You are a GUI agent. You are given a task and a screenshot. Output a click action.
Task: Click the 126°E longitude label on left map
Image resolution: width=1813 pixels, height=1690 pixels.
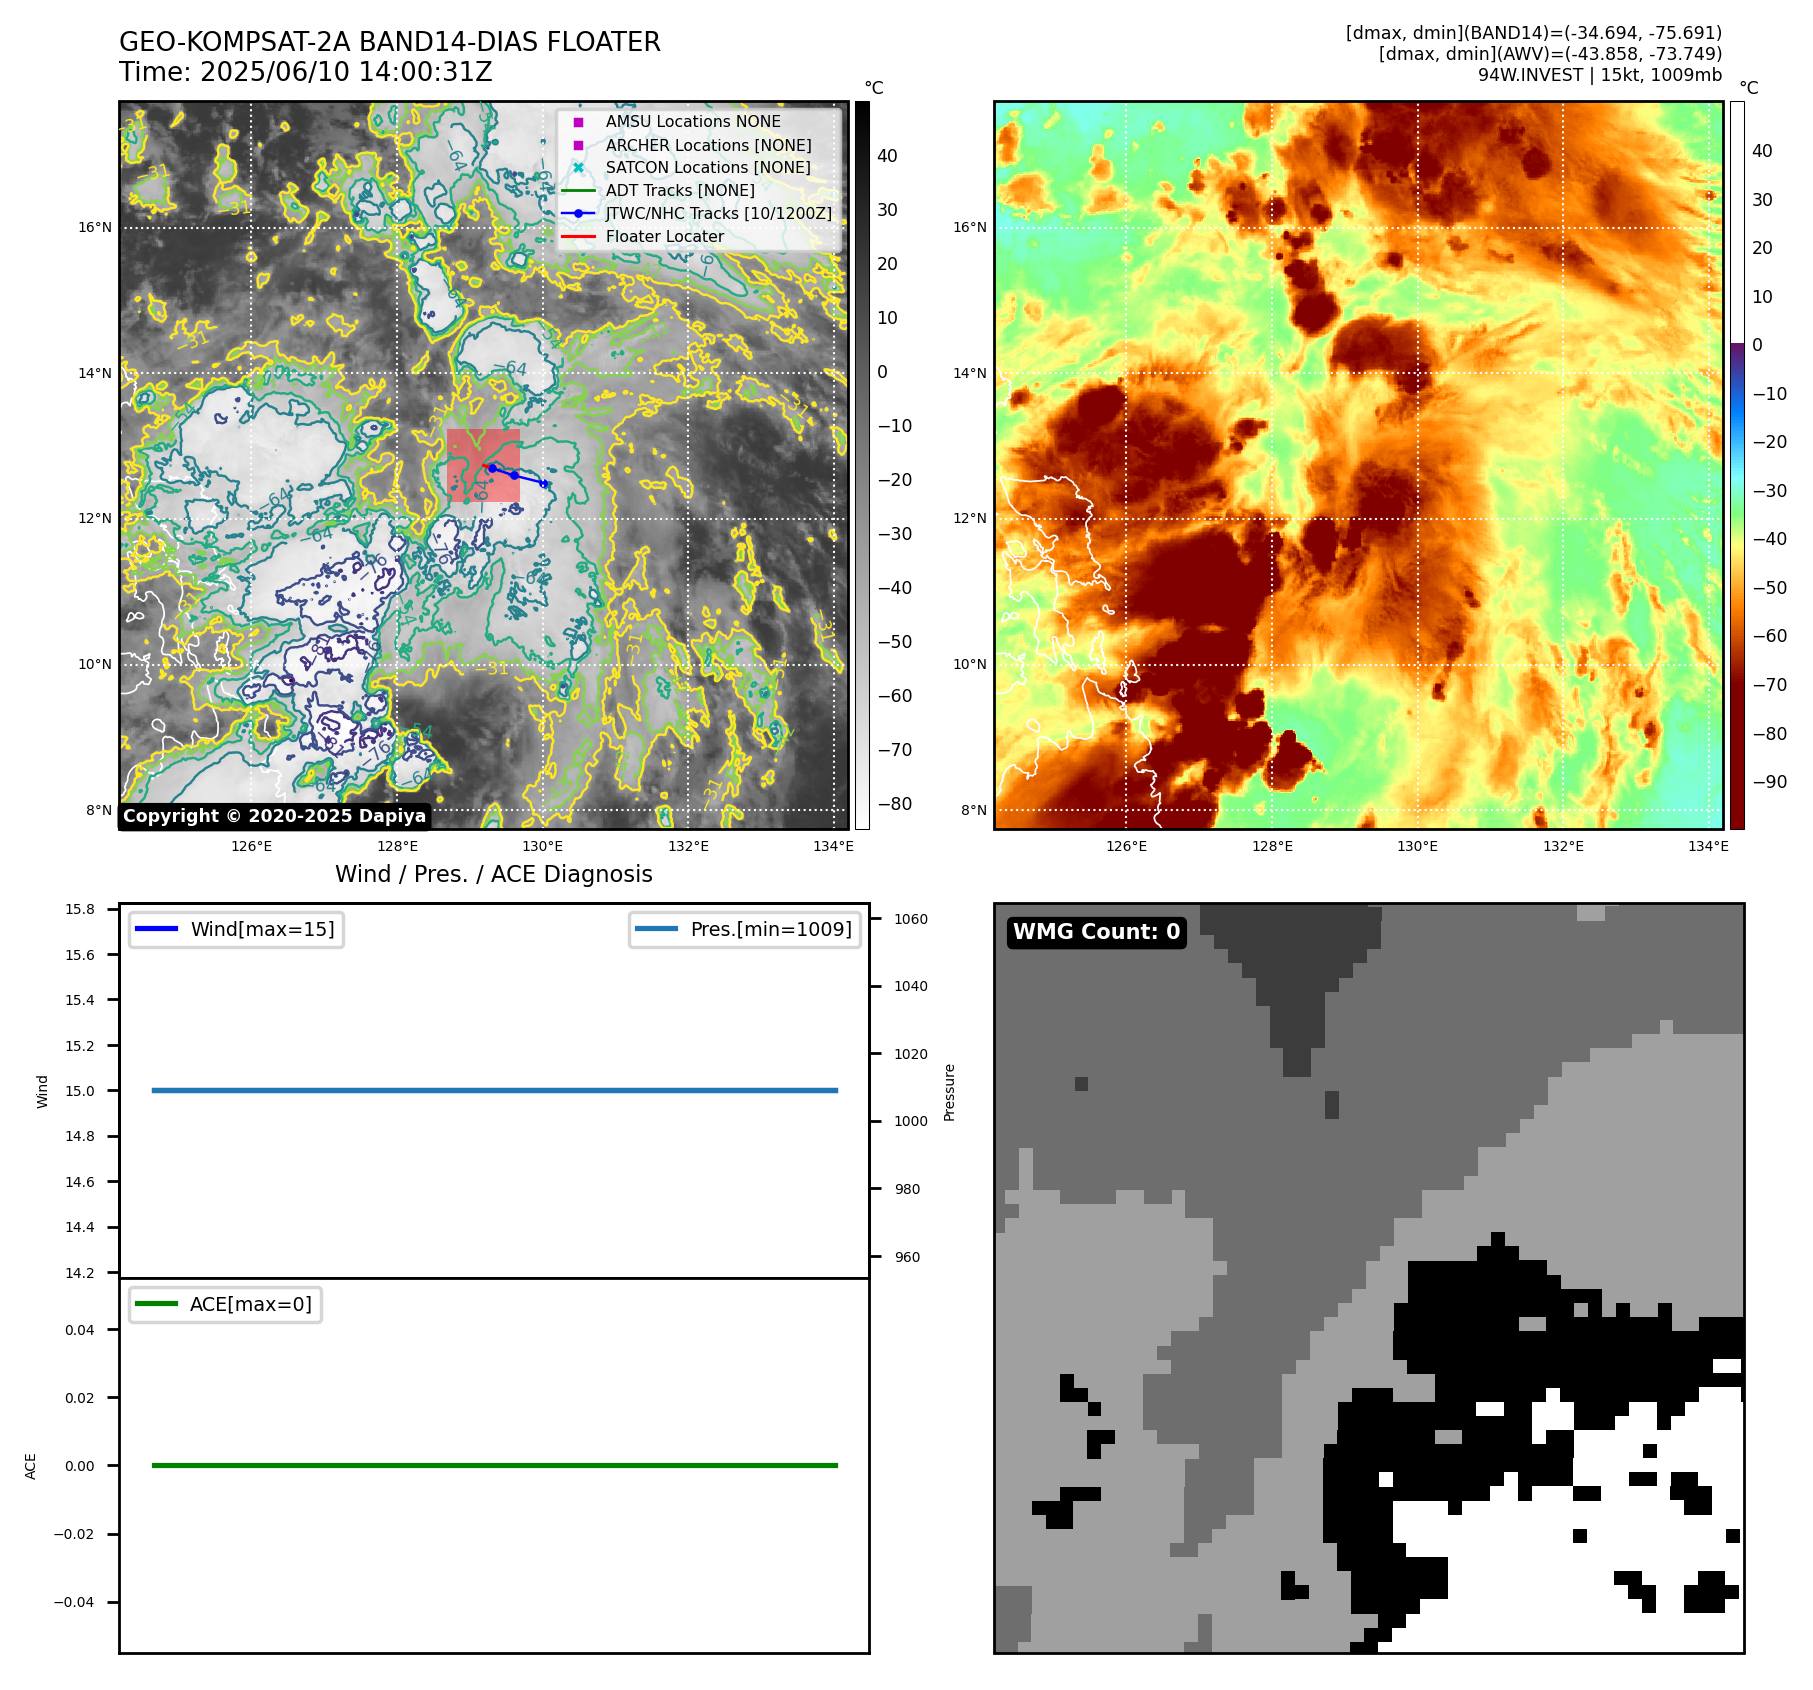click(252, 846)
